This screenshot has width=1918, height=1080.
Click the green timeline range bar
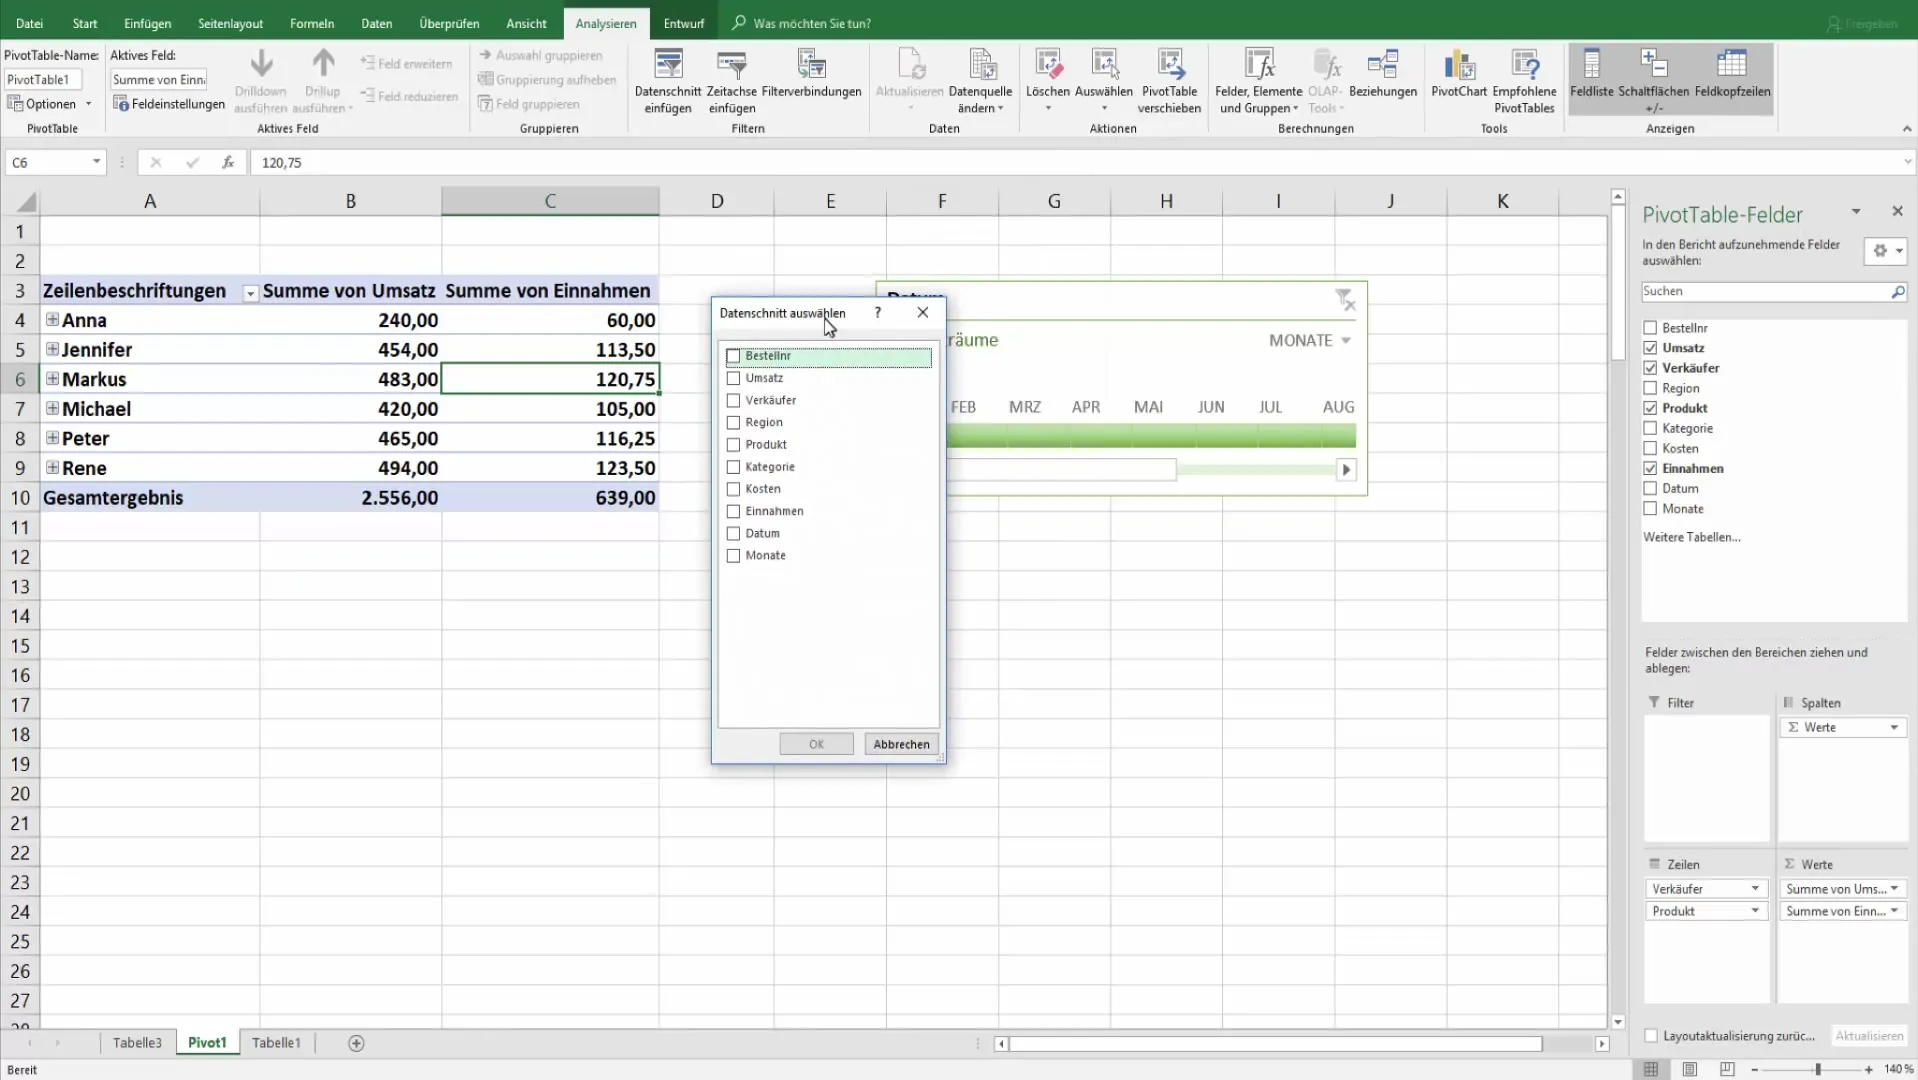(x=1151, y=435)
